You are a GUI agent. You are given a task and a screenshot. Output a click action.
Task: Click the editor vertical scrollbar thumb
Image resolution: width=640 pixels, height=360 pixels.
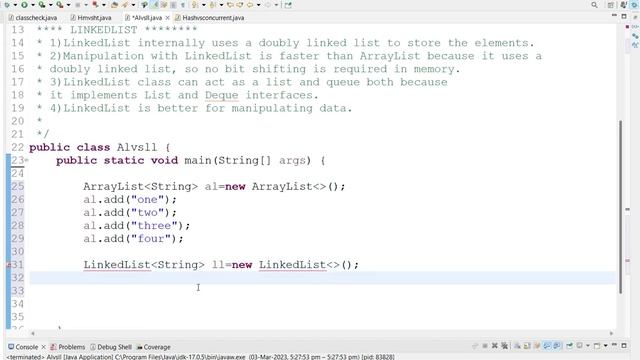(x=621, y=206)
